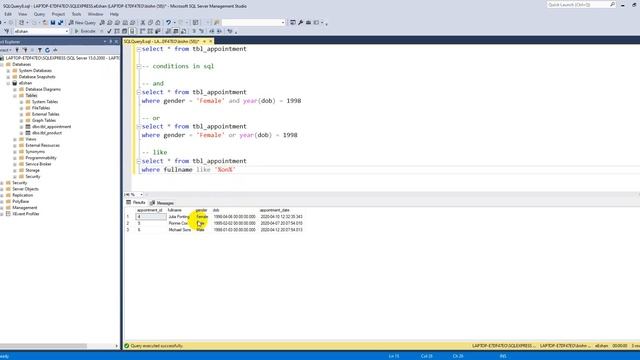This screenshot has height=360, width=640.
Task: Click 'Michael' fullname cell in row 3
Action: [180, 230]
